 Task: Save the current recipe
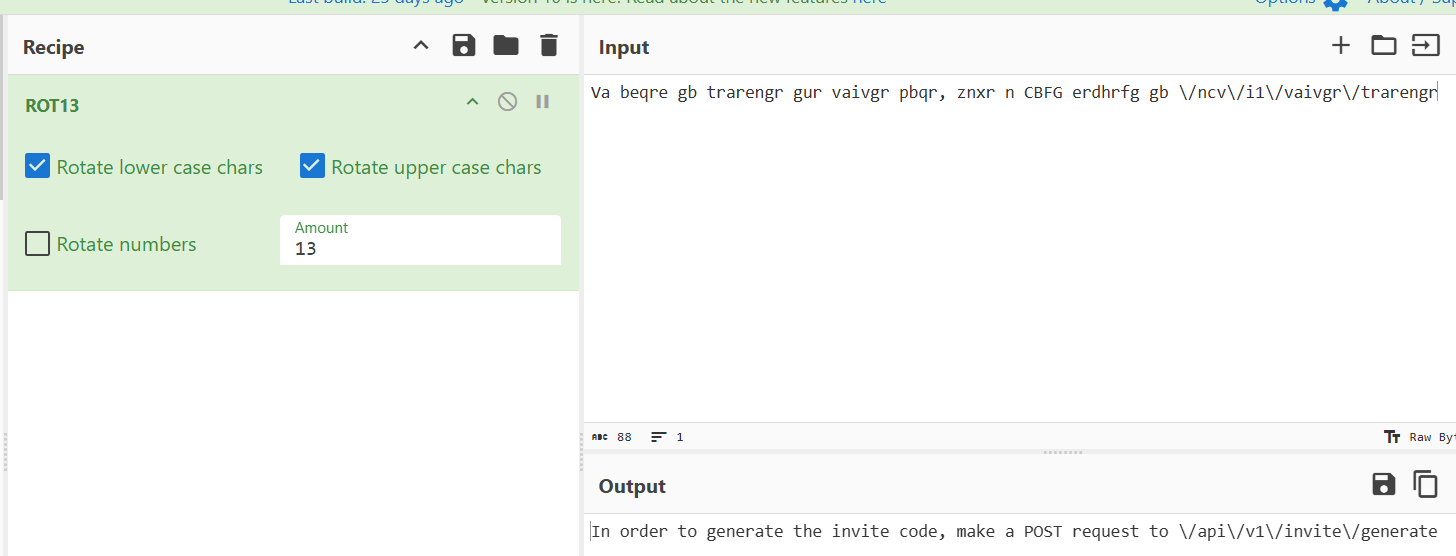click(x=464, y=45)
